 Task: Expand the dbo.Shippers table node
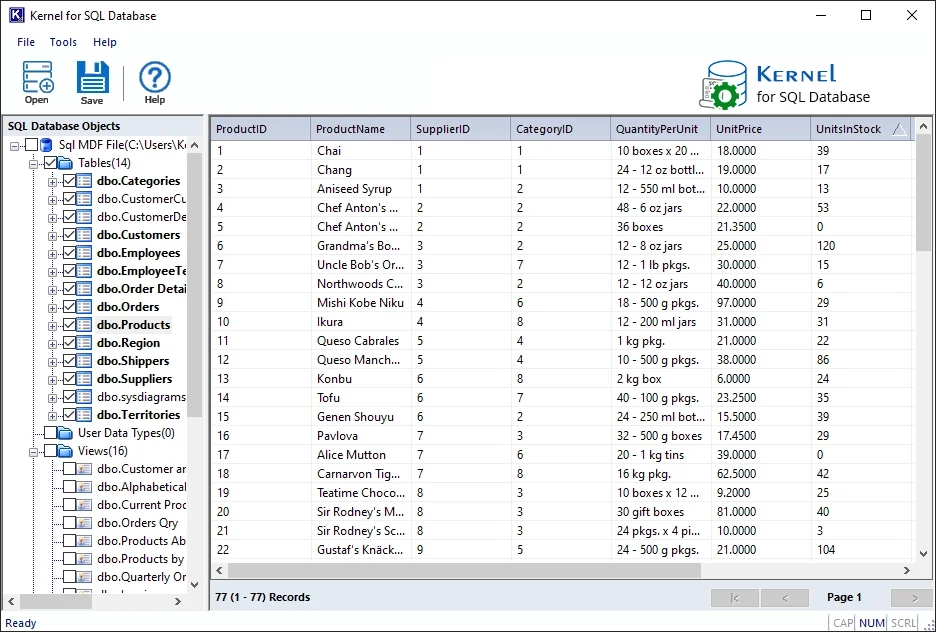53,362
